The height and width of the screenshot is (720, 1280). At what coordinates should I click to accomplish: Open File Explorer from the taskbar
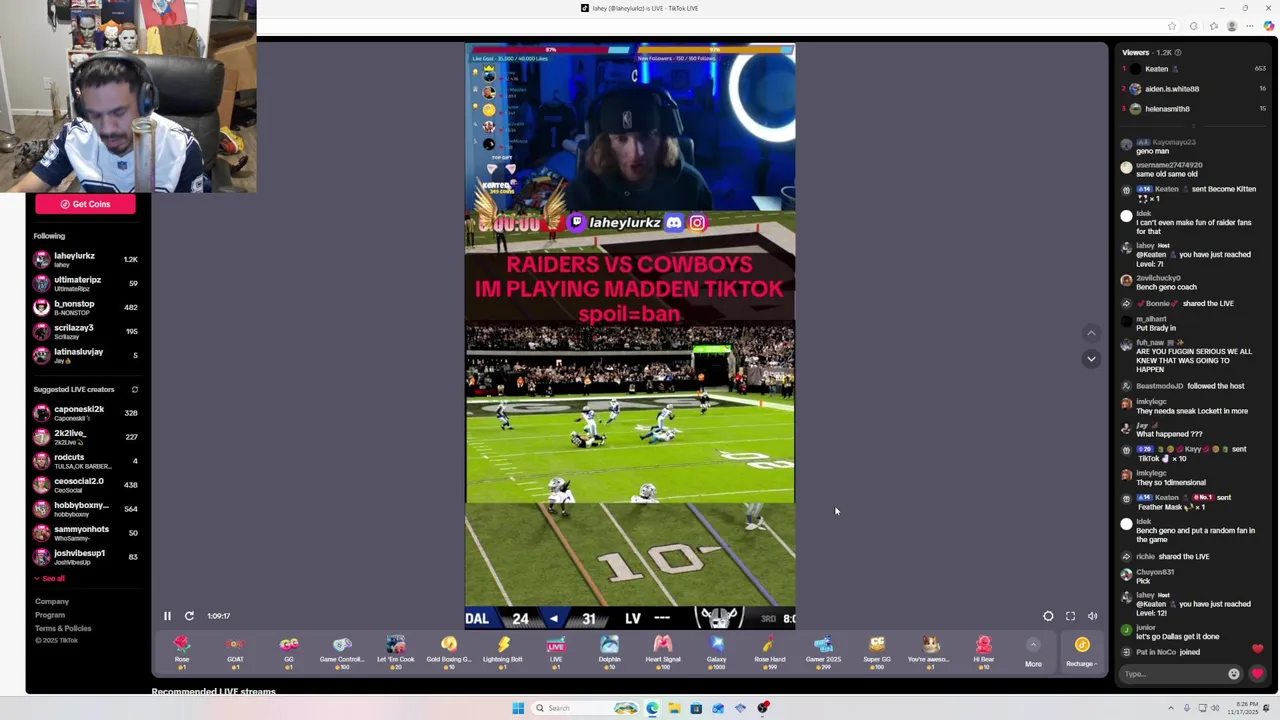[x=674, y=708]
